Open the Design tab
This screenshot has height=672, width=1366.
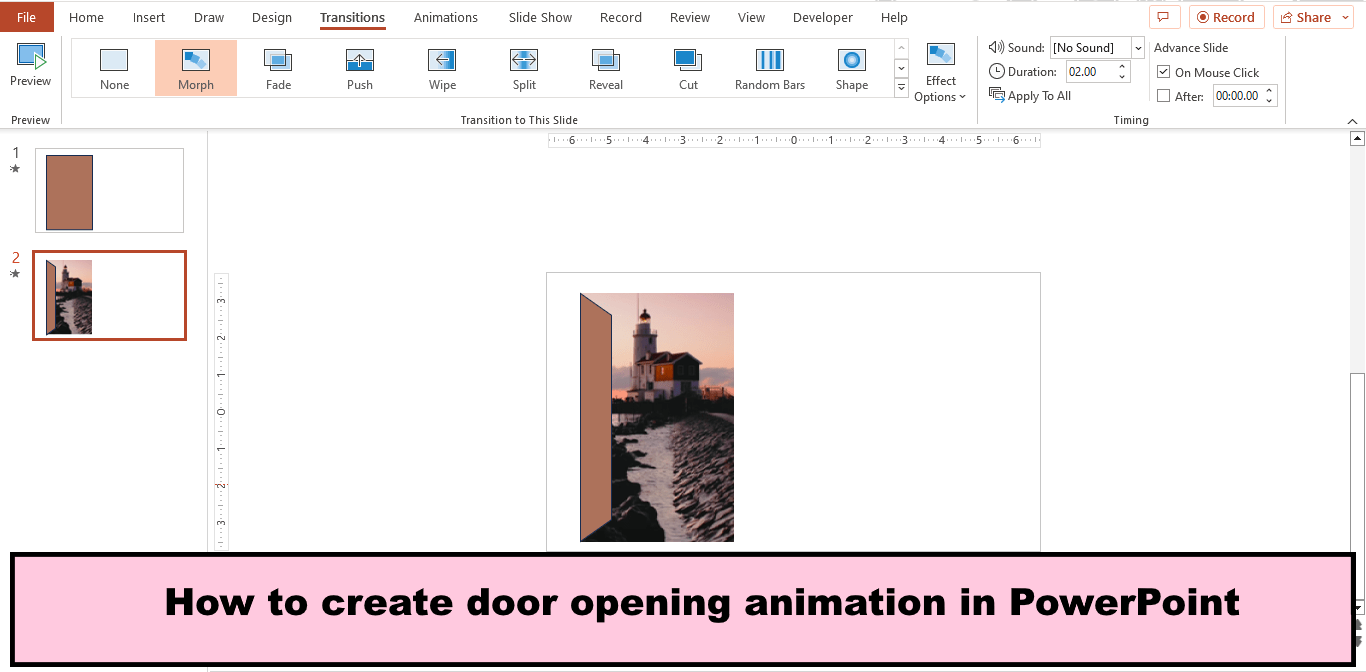pyautogui.click(x=272, y=17)
